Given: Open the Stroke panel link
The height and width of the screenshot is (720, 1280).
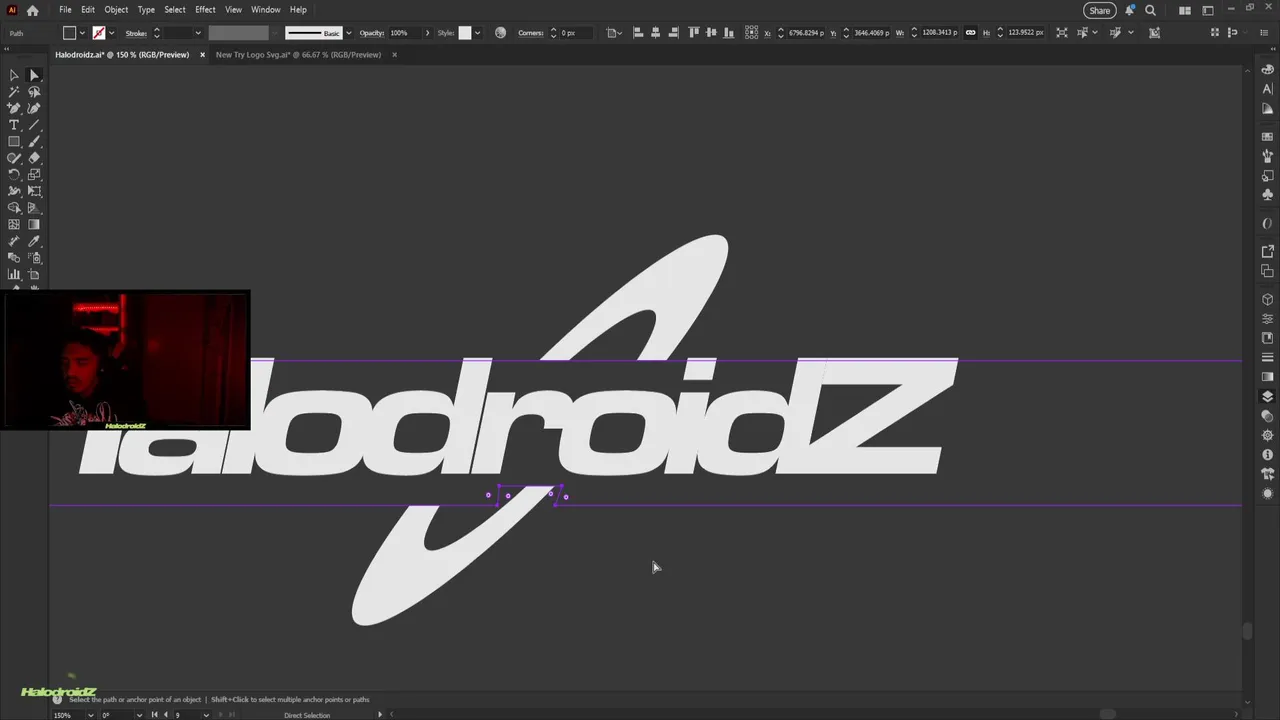Looking at the screenshot, I should [136, 33].
